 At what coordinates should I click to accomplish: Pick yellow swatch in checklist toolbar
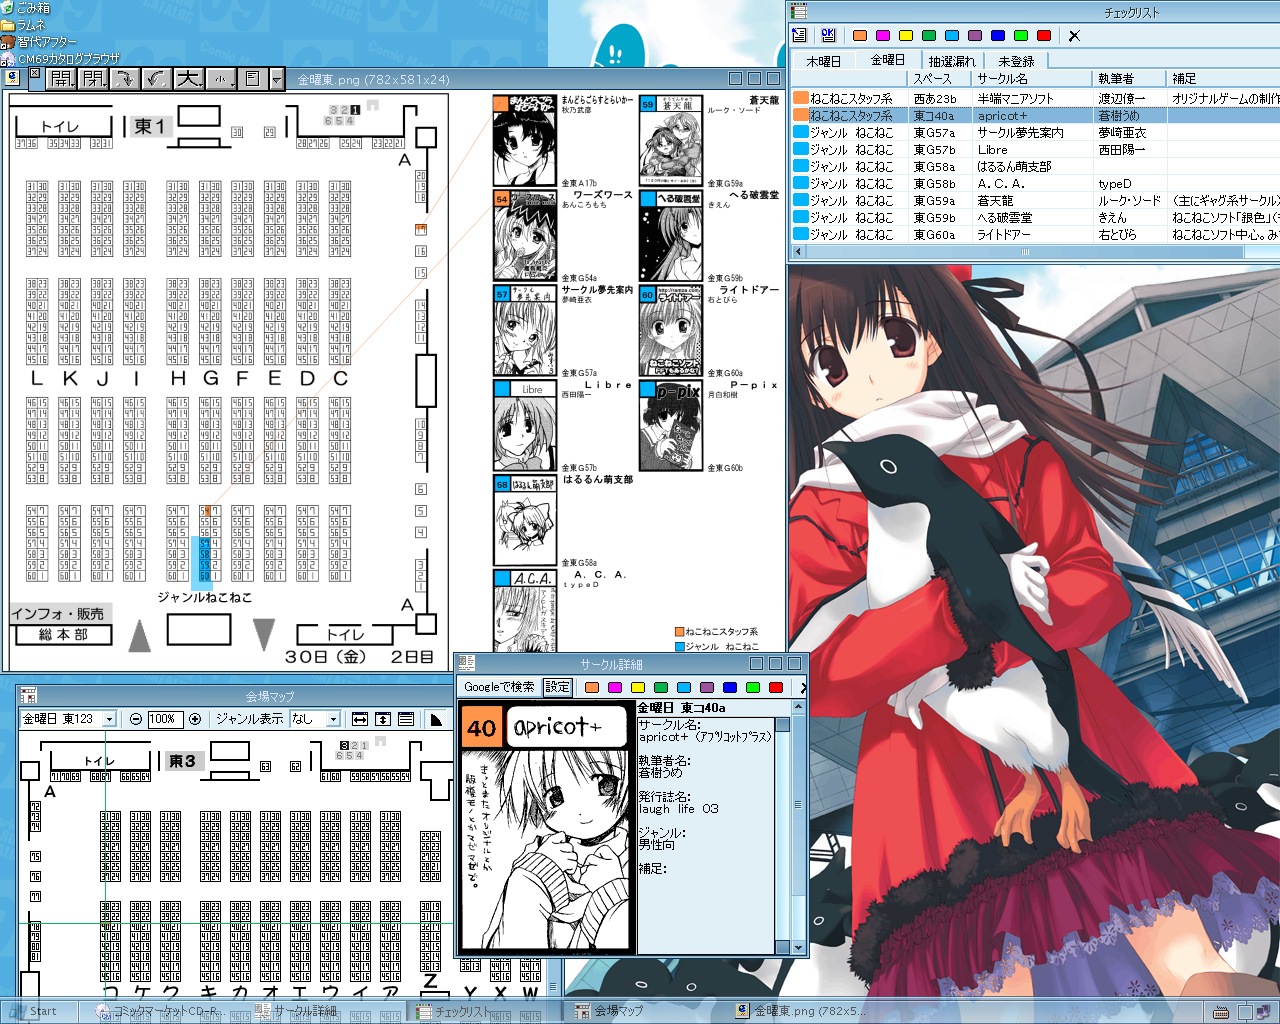(906, 36)
